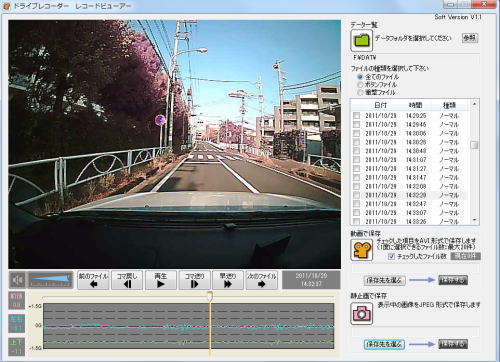
Task: Click 保存する button in 静止画で保存 section
Action: [x=453, y=344]
